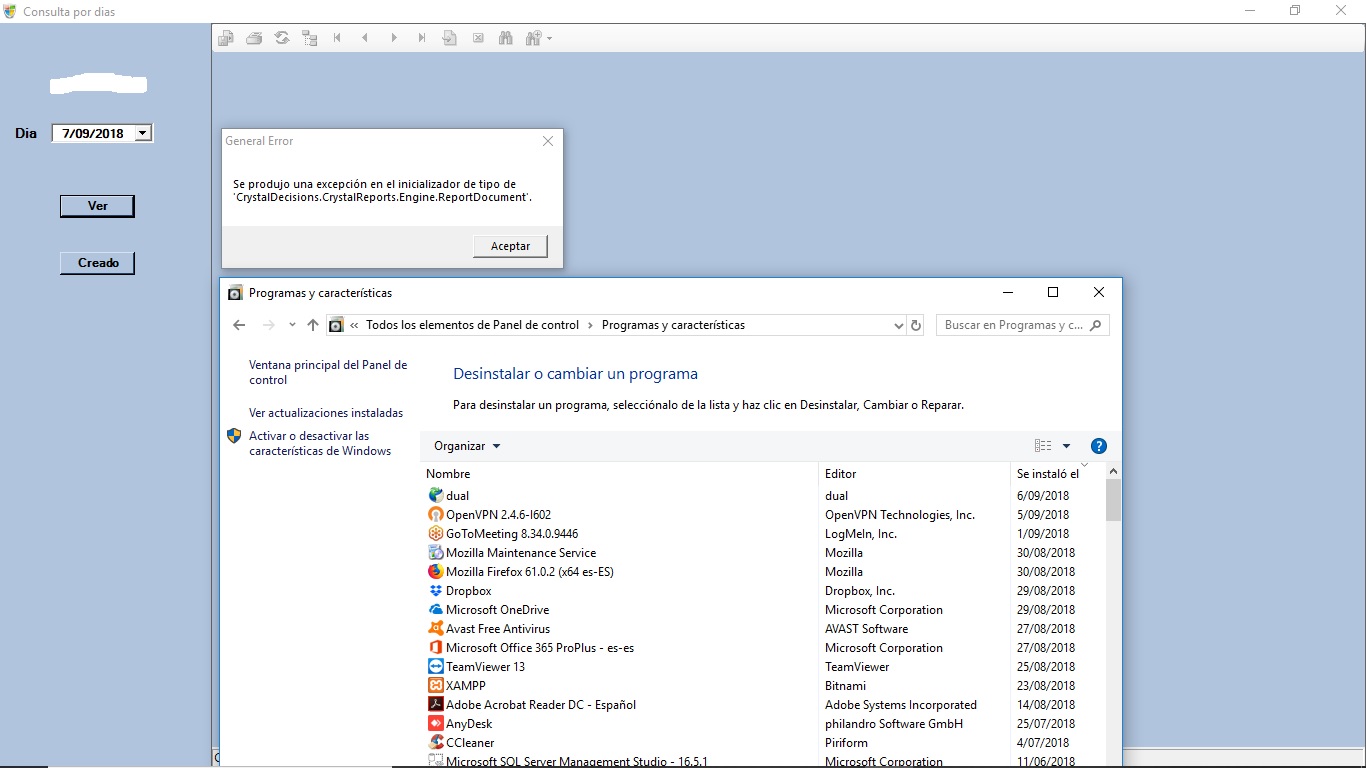Click the Dia date field 7/09/2018

coord(93,133)
